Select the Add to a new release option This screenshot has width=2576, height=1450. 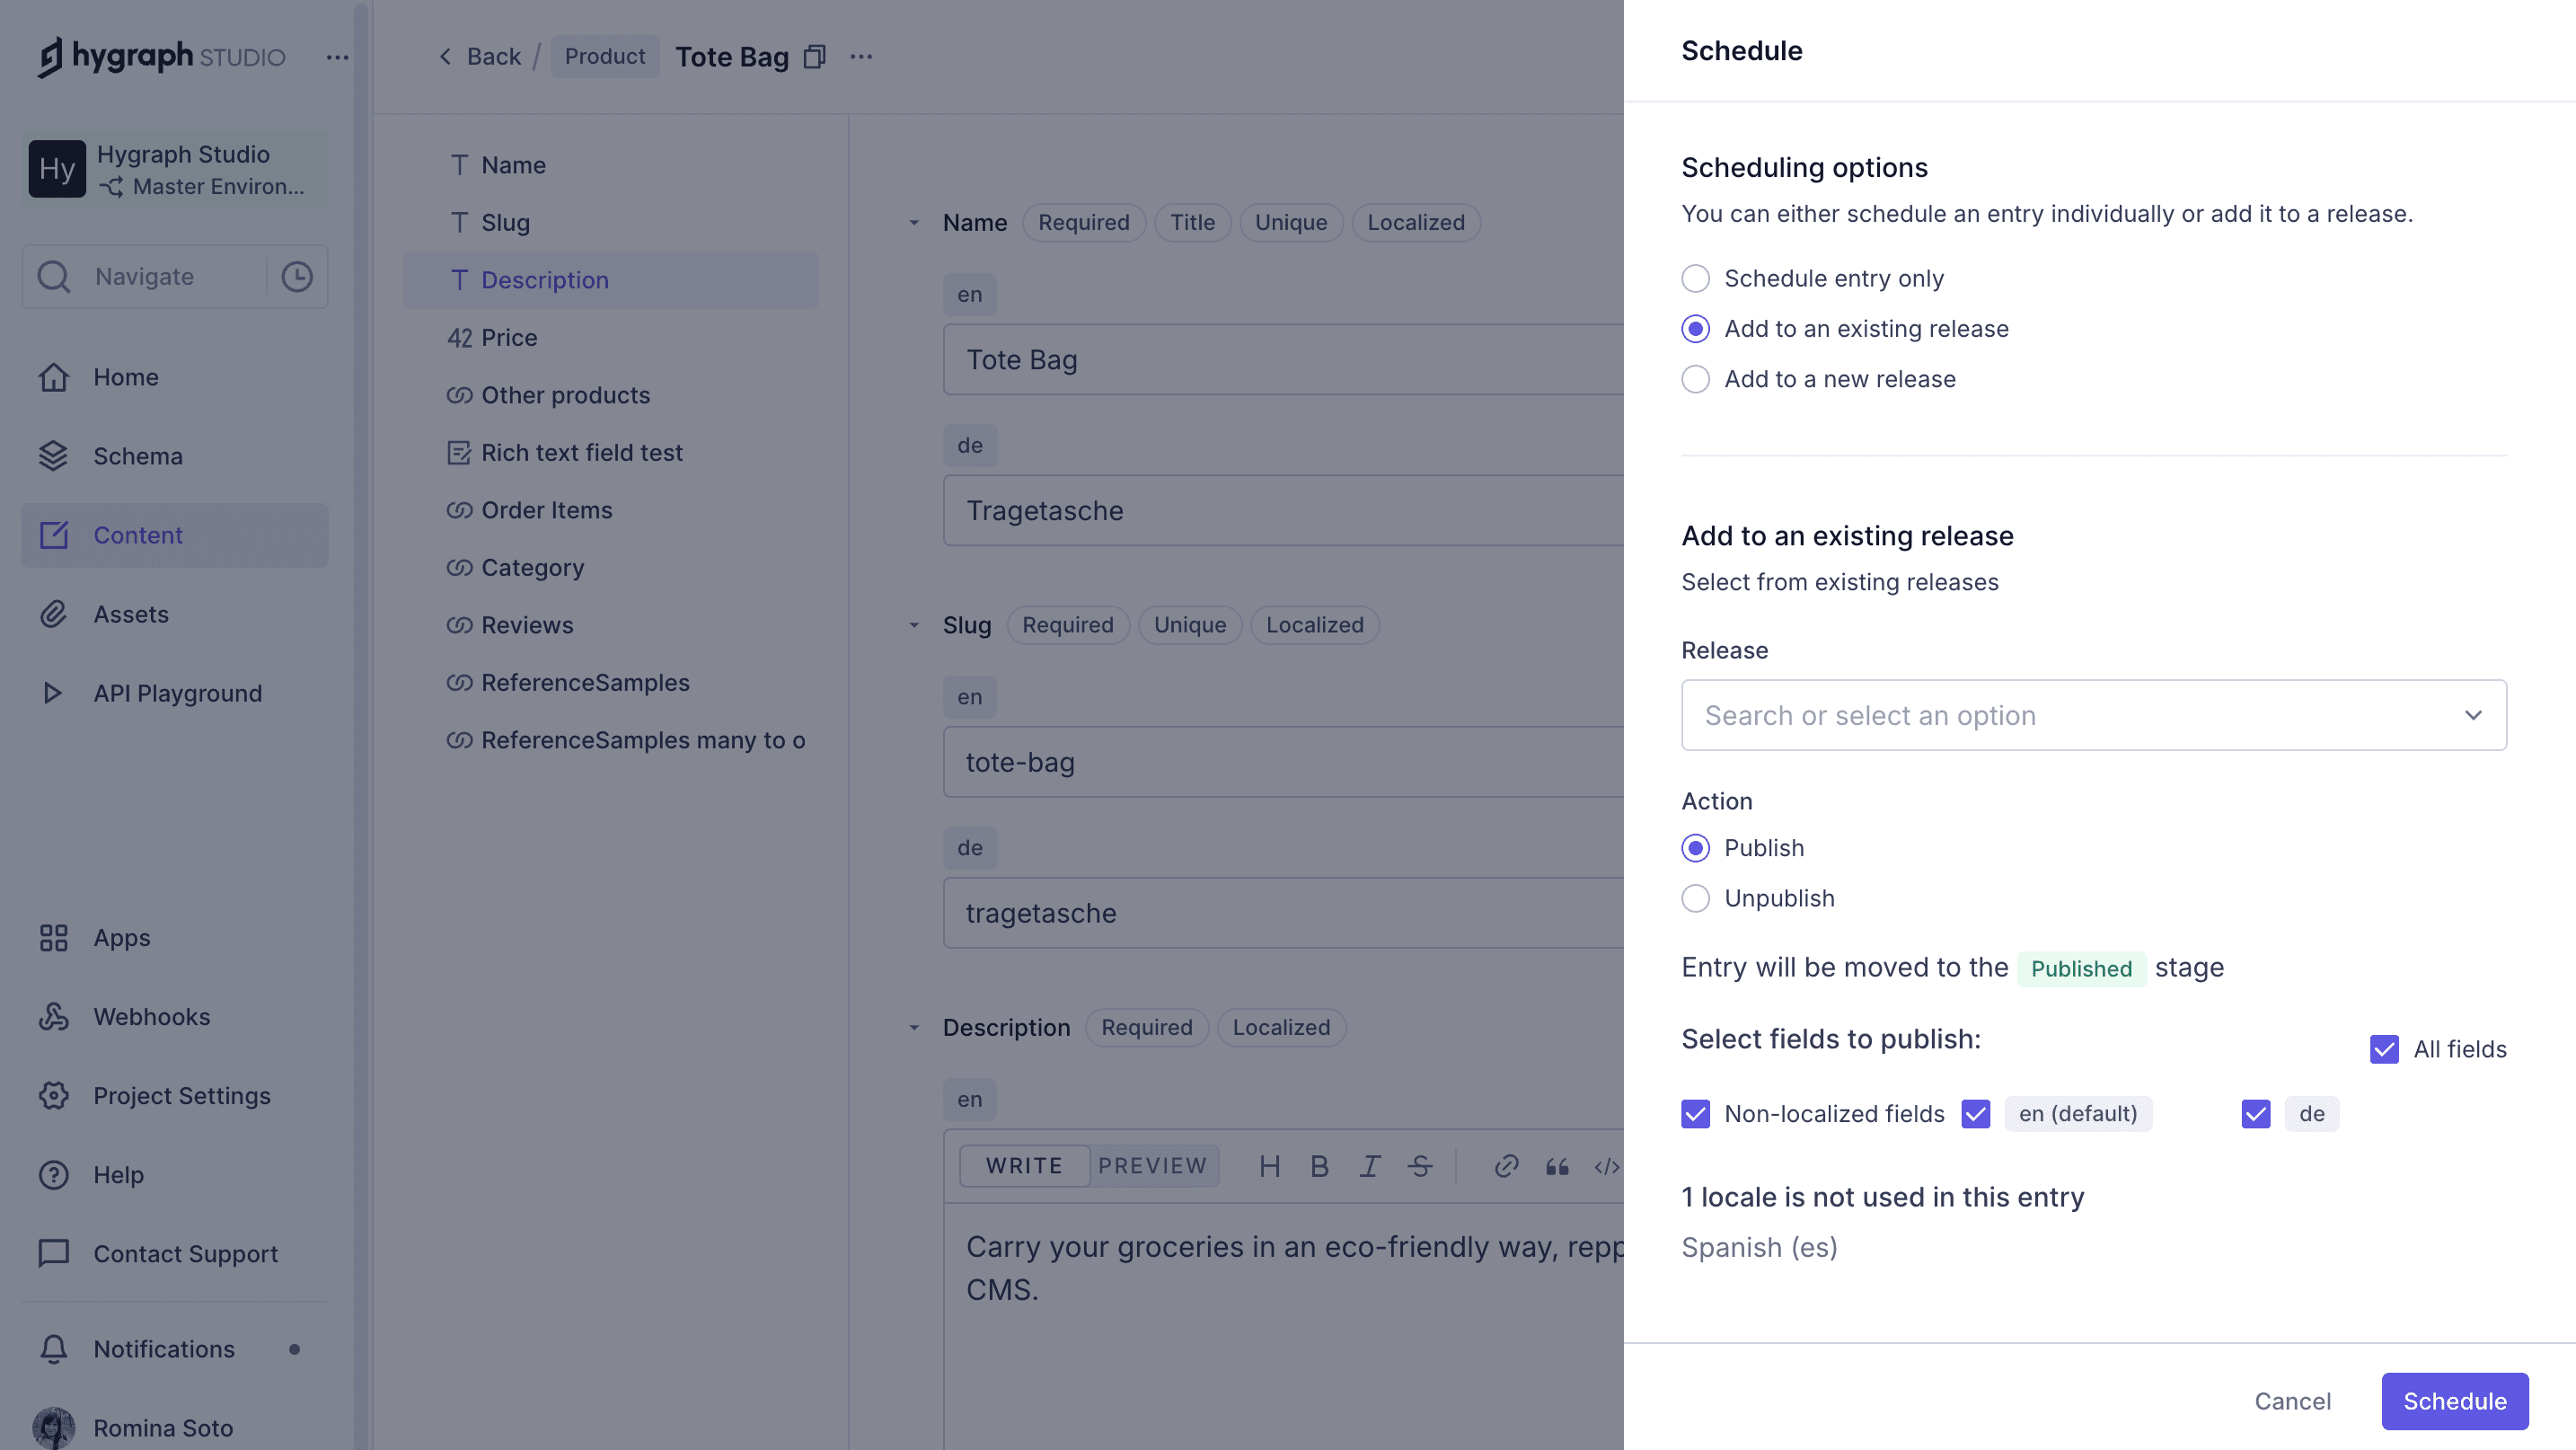(x=1695, y=379)
